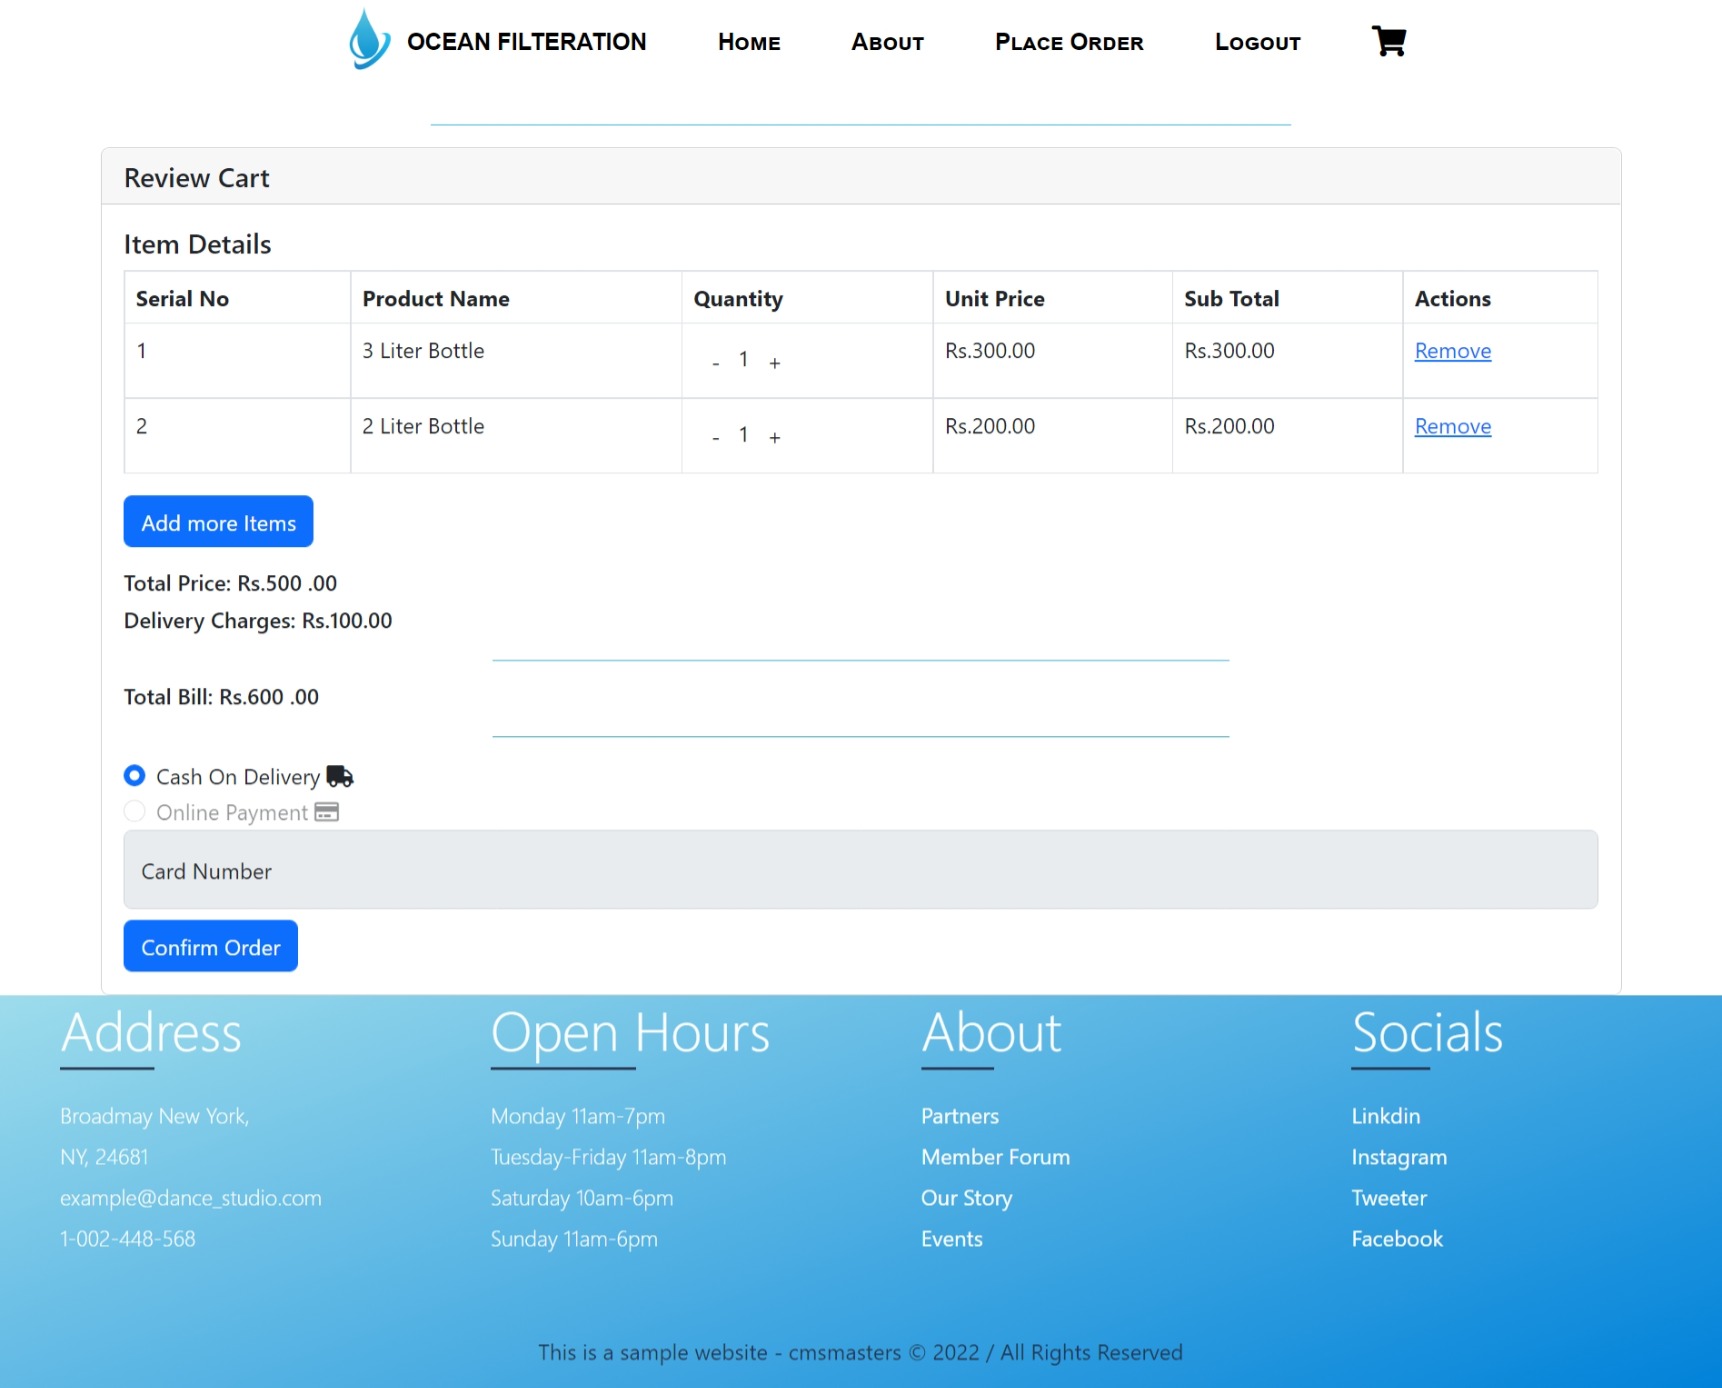Click the Confirm Order button
The image size is (1722, 1388).
[211, 946]
